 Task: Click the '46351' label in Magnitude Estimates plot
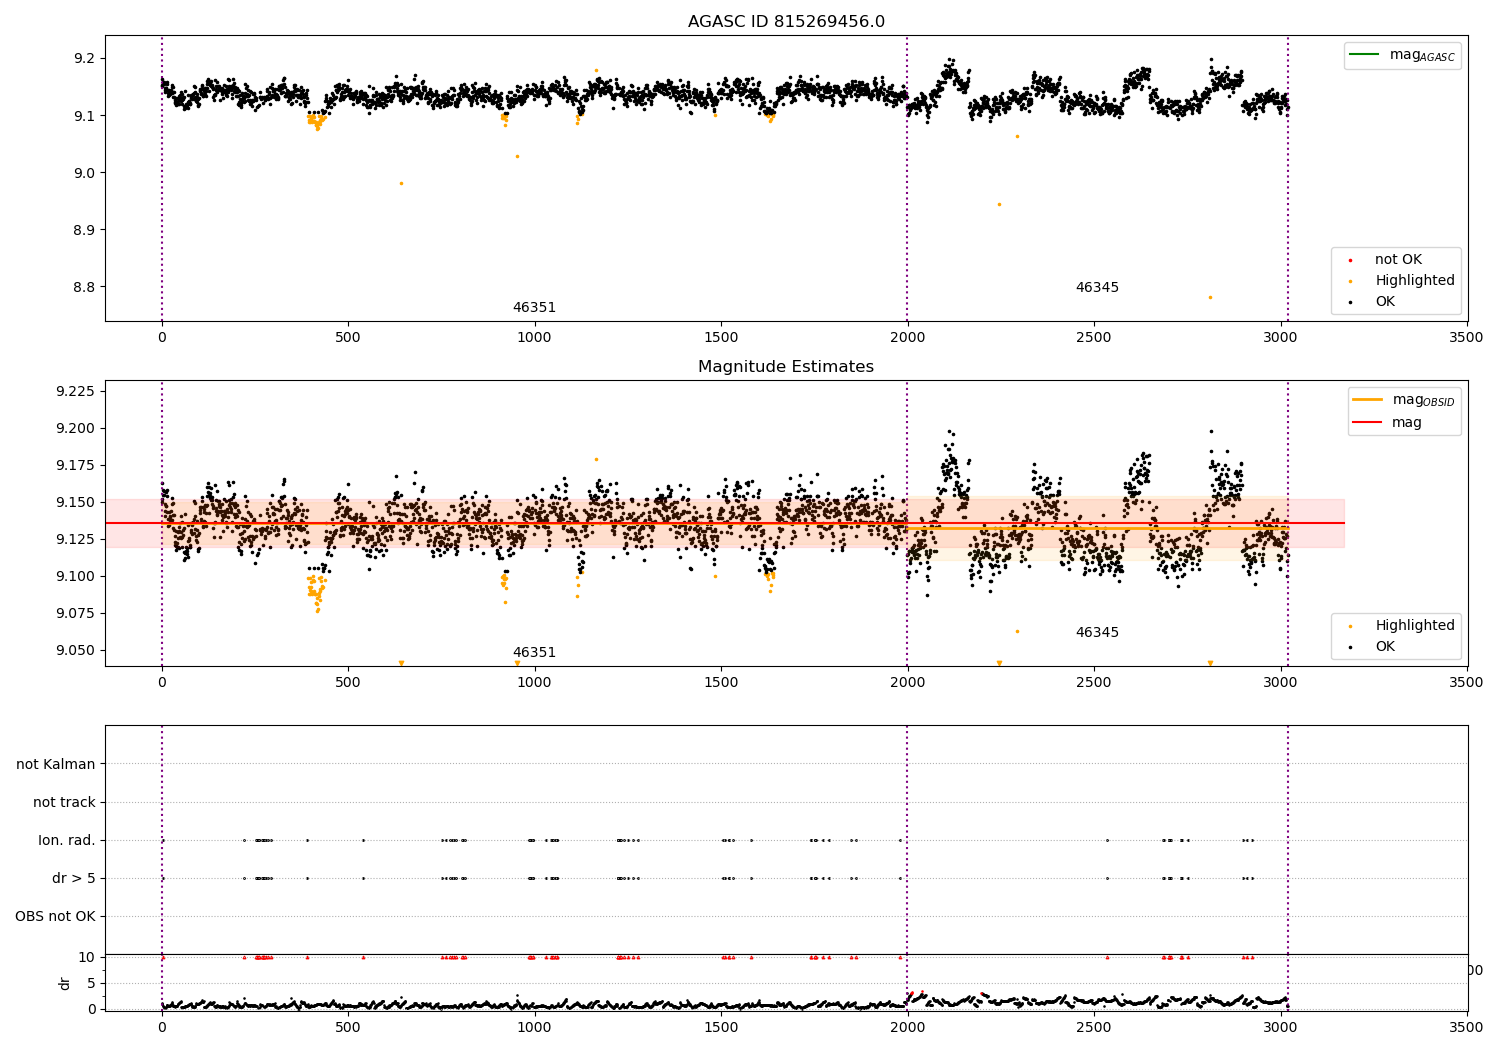coord(534,653)
